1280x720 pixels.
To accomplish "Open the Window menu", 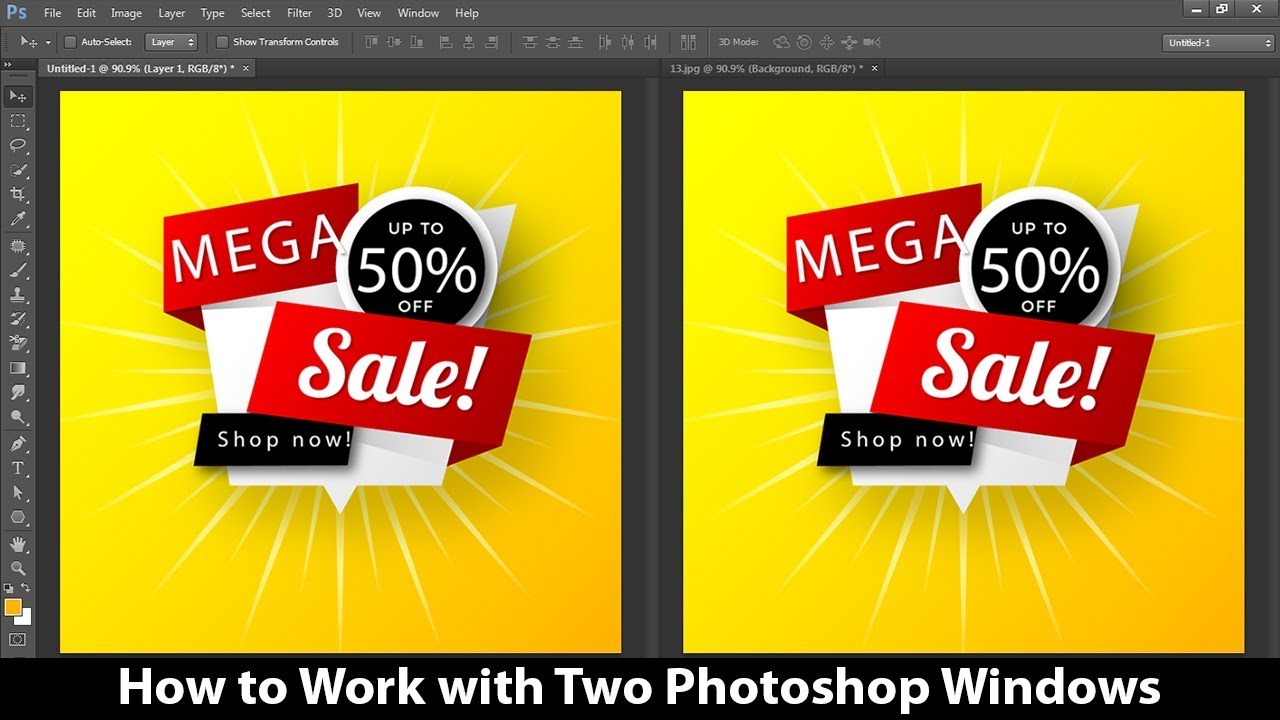I will [x=418, y=13].
